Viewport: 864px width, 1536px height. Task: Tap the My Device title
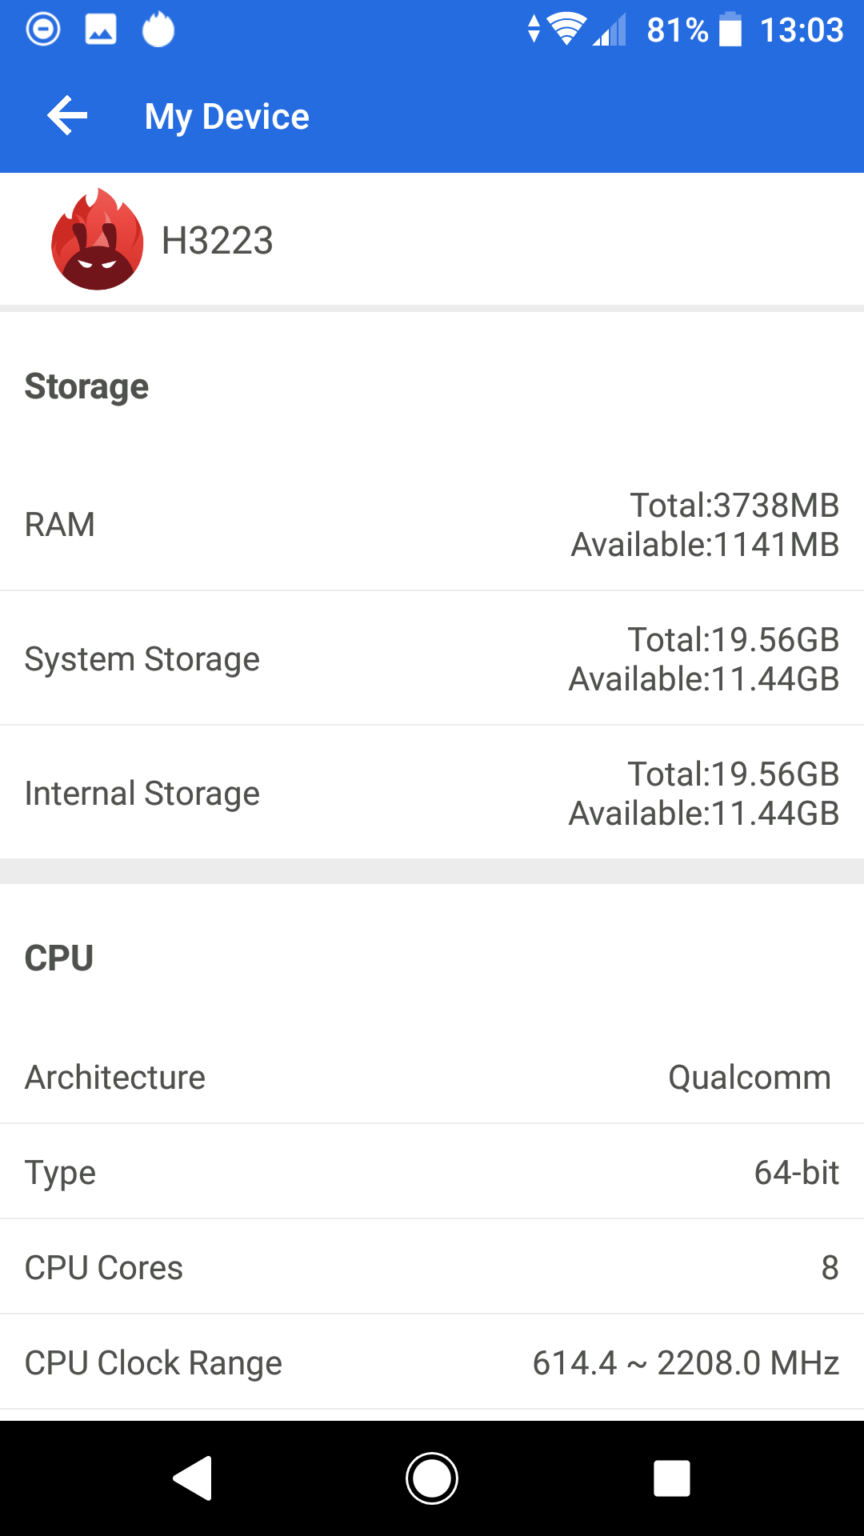point(227,117)
